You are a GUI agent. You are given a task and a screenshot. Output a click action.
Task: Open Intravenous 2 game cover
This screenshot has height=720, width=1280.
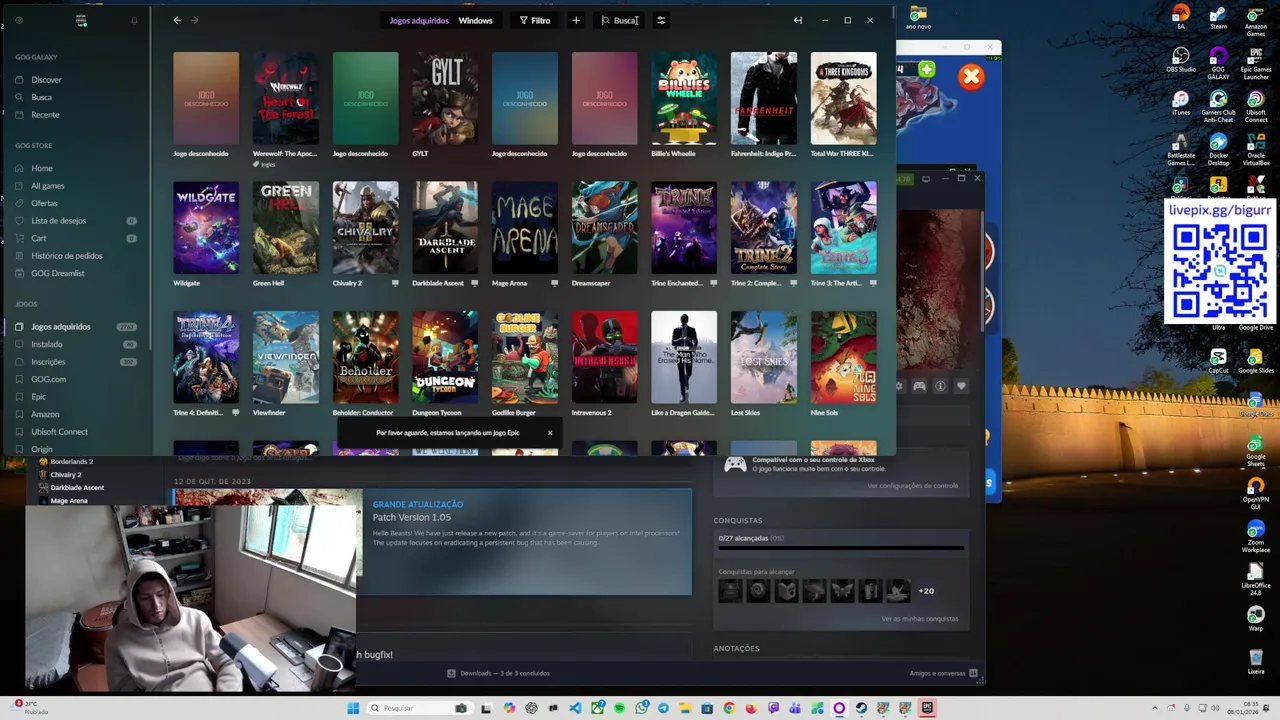click(605, 358)
